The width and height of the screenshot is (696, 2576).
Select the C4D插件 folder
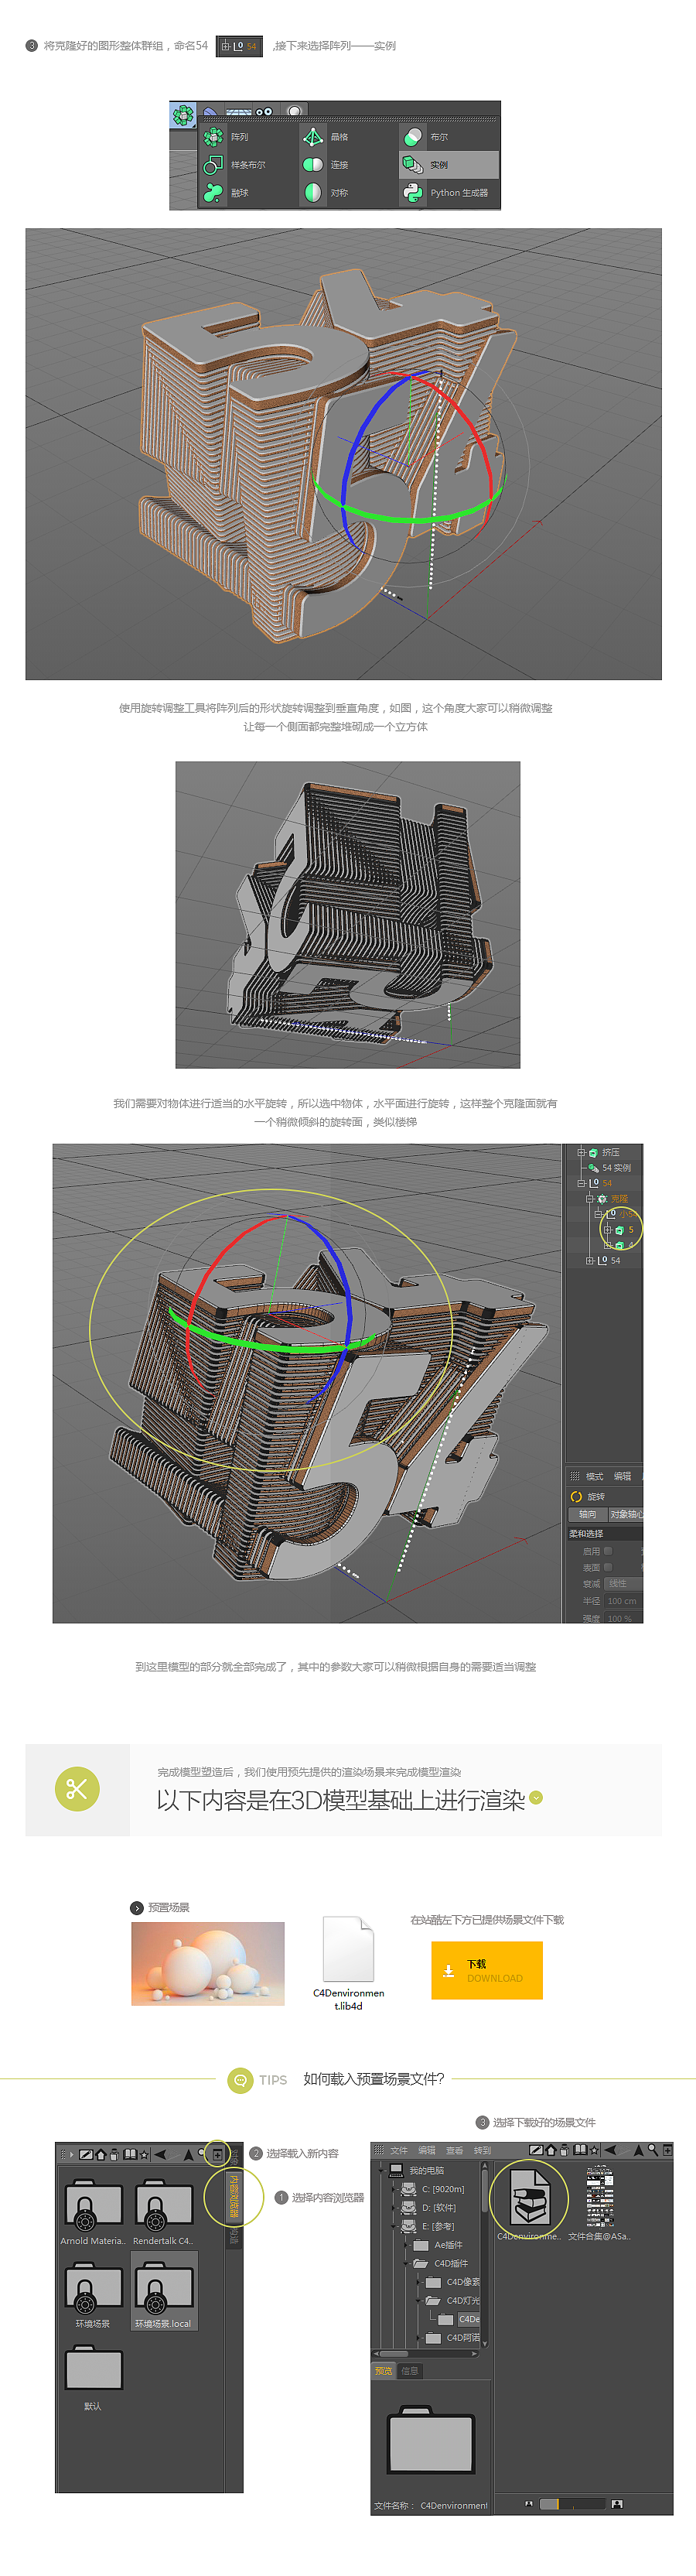(x=450, y=2263)
